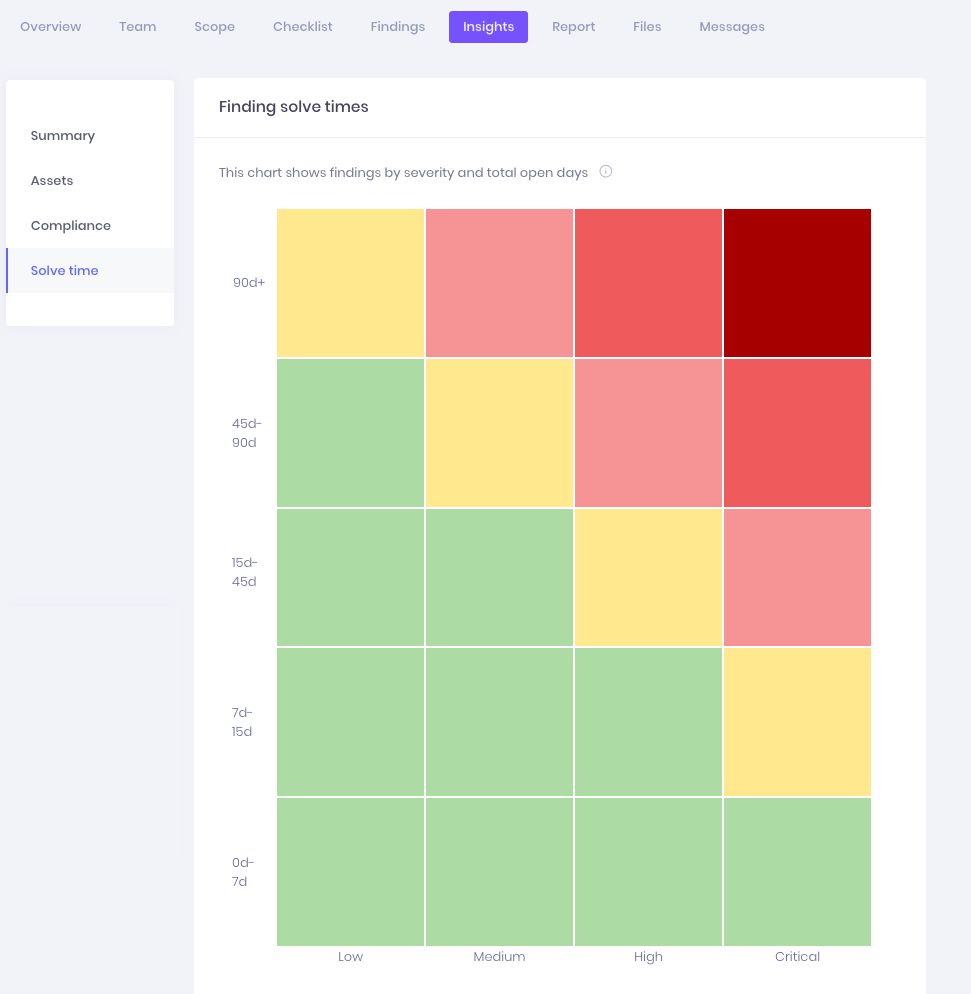Viewport: 971px width, 994px height.
Task: Open Assets in the sidebar
Action: coord(52,181)
